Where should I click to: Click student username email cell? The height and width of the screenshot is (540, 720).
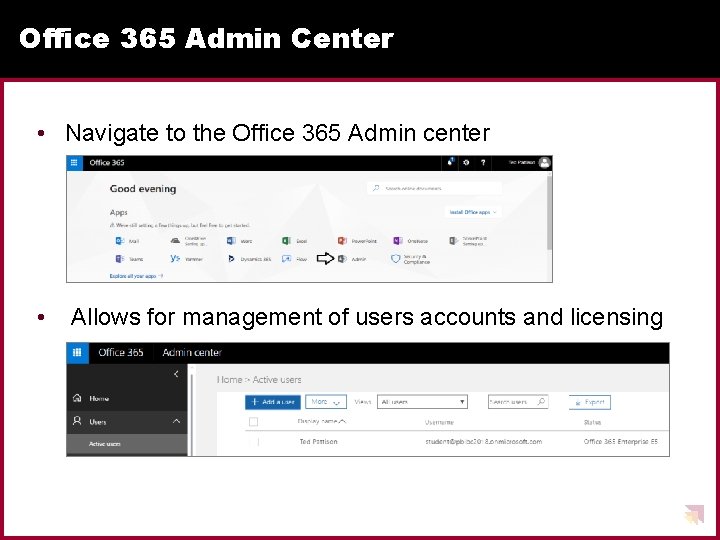[483, 441]
